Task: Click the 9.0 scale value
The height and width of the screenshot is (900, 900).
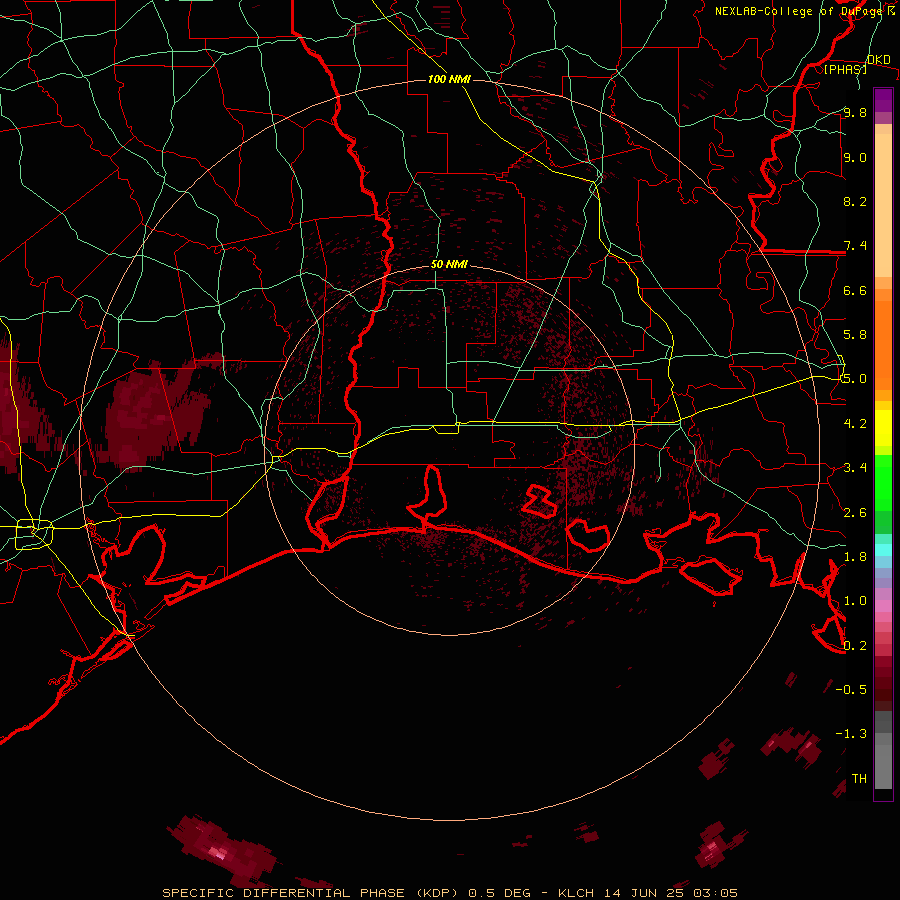Action: [x=855, y=157]
